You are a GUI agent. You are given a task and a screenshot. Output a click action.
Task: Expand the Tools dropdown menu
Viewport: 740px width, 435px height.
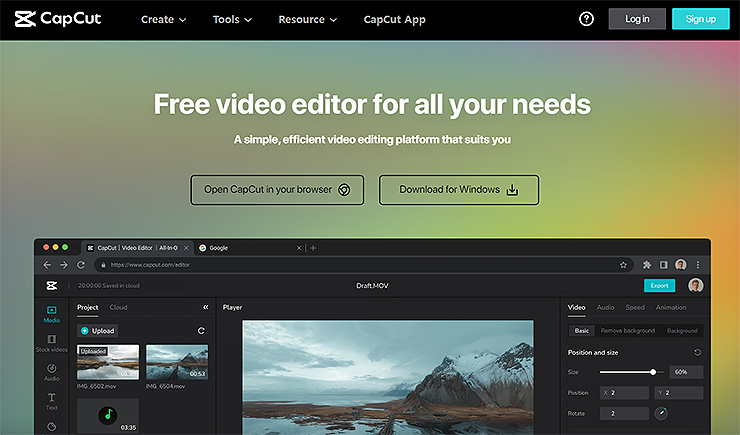pyautogui.click(x=232, y=19)
